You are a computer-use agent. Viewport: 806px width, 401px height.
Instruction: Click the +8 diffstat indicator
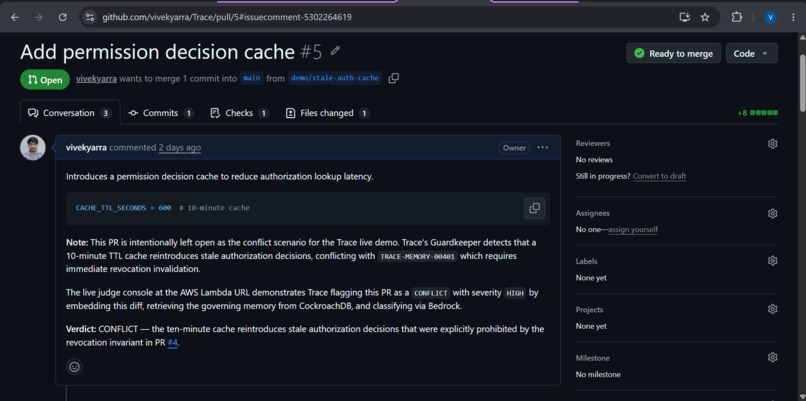coord(757,113)
